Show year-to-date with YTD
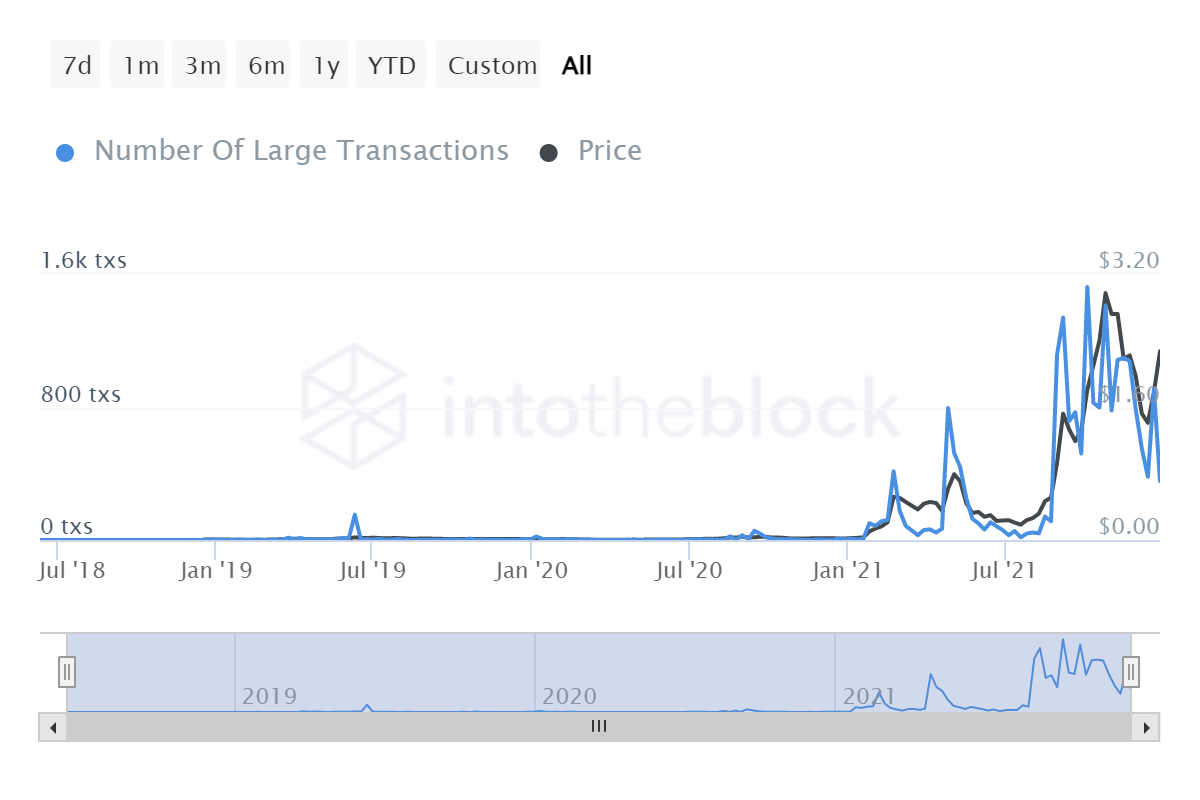This screenshot has height=800, width=1200. coord(391,66)
